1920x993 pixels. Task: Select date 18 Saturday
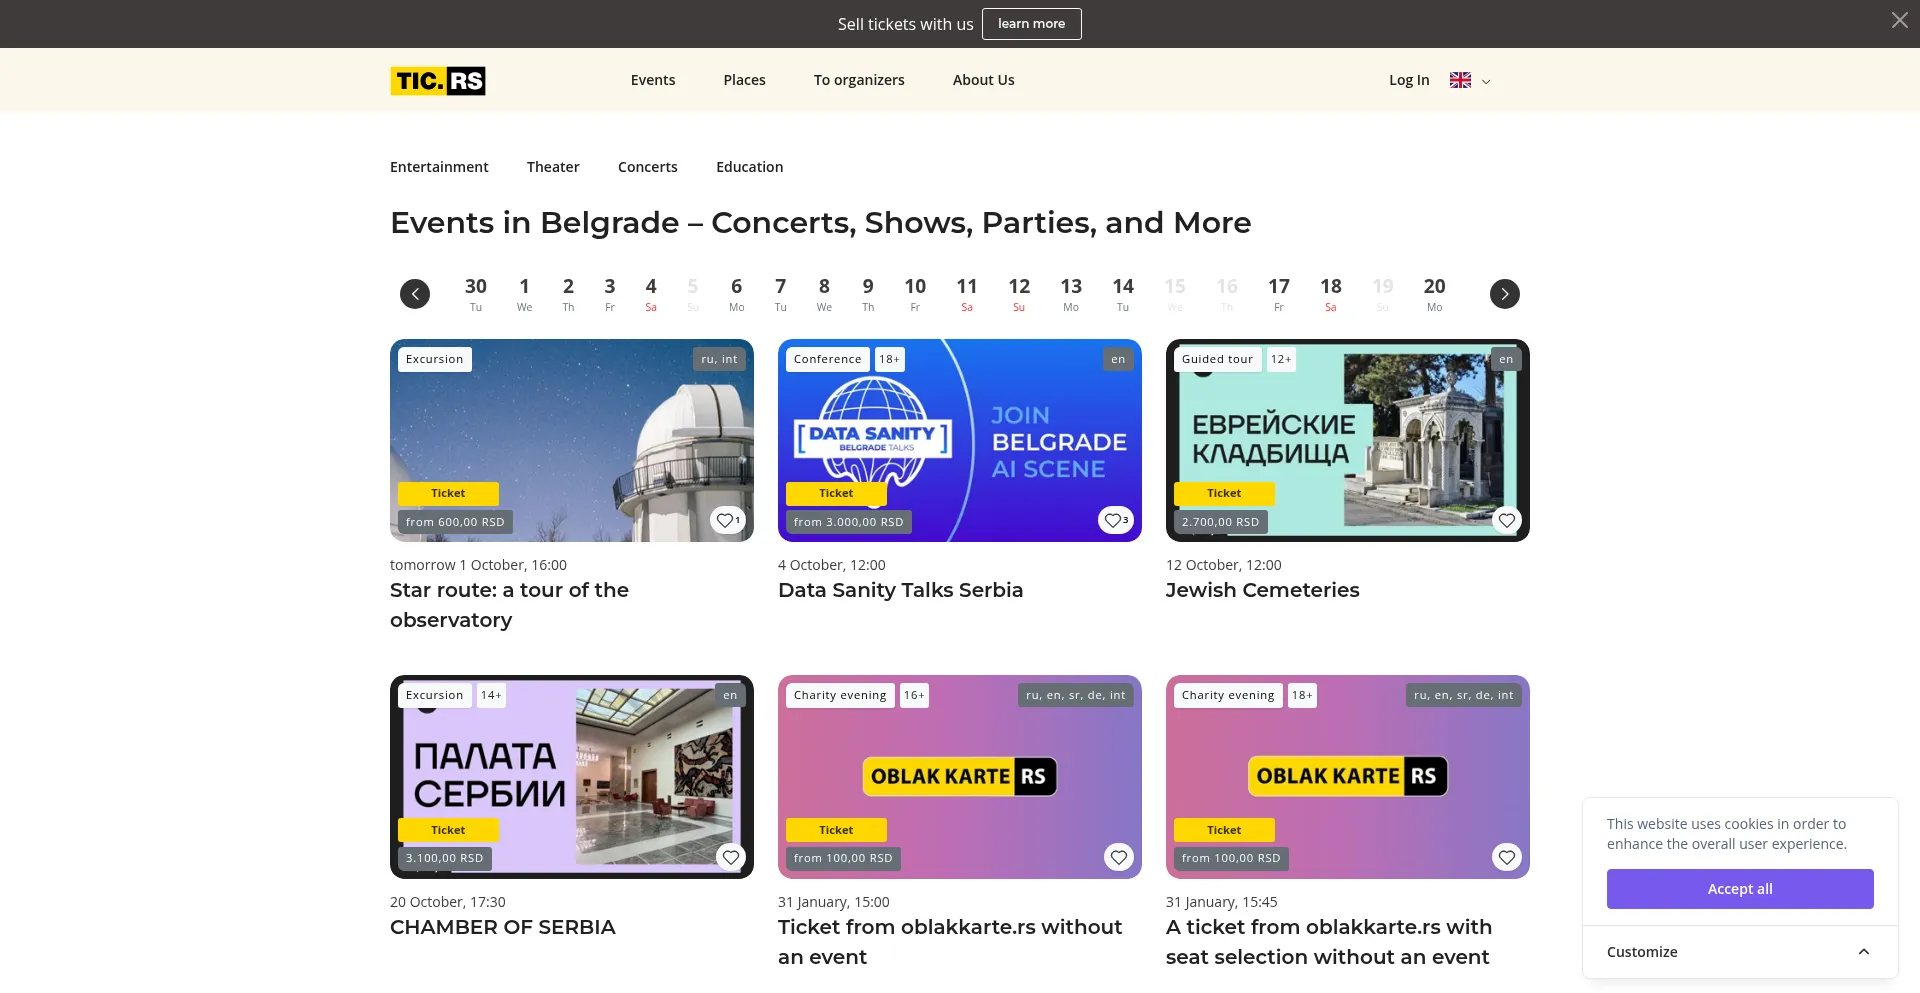click(1331, 294)
